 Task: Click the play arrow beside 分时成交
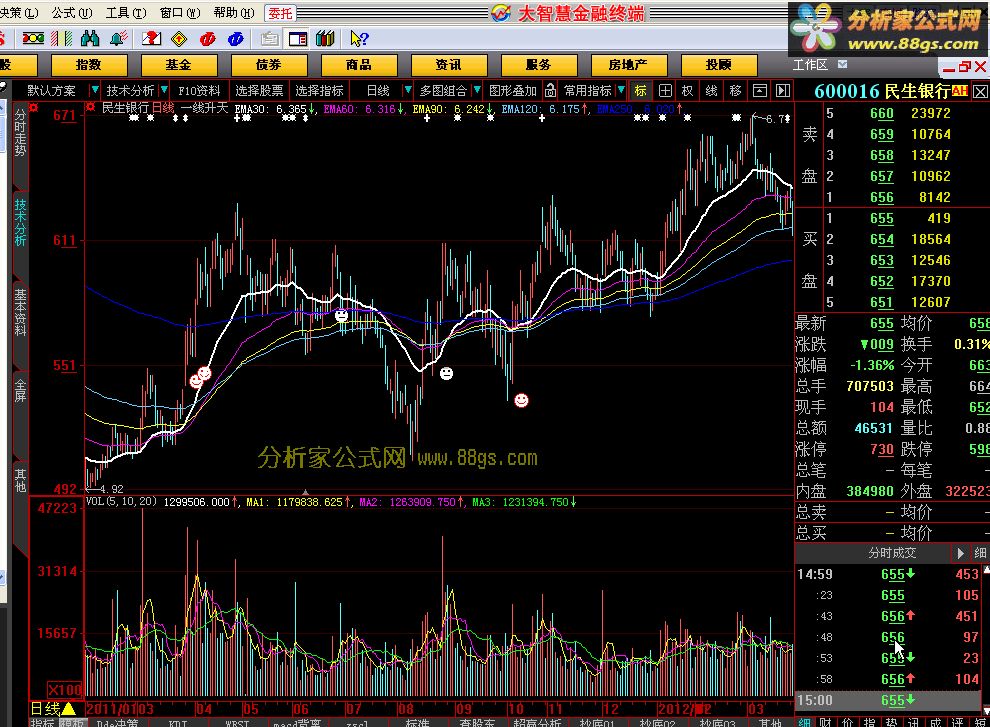pyautogui.click(x=960, y=553)
